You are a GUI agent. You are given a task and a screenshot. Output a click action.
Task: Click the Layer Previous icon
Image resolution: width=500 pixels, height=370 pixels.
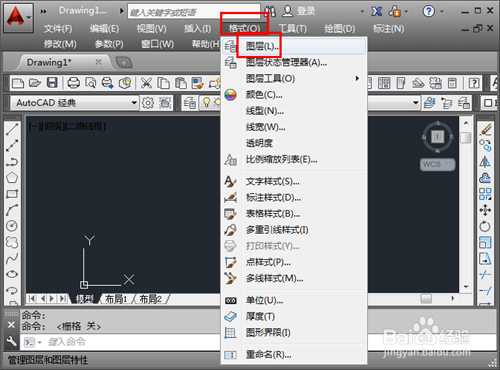click(446, 103)
